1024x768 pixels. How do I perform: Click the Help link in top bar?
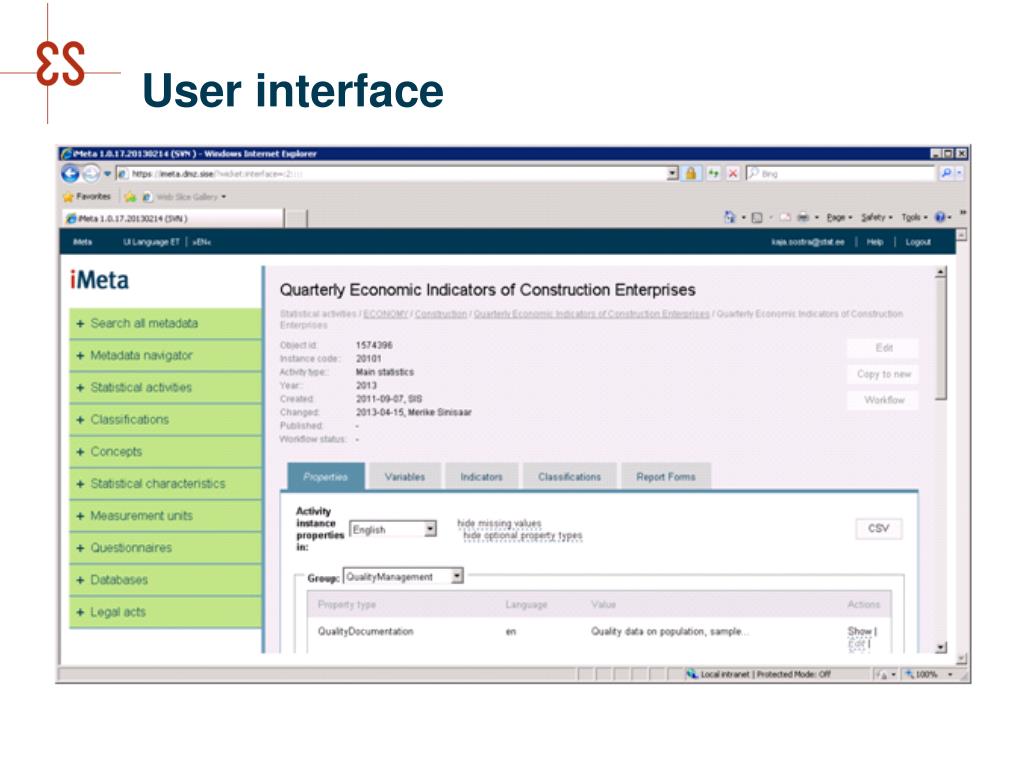pos(874,242)
